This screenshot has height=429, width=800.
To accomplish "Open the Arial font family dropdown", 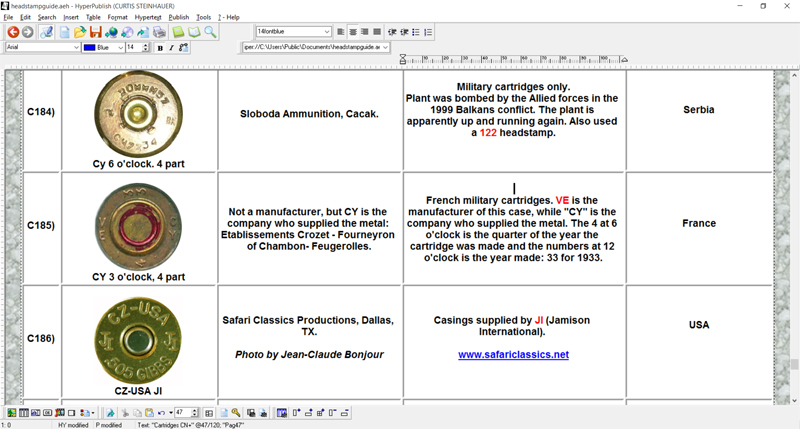I will pos(76,47).
